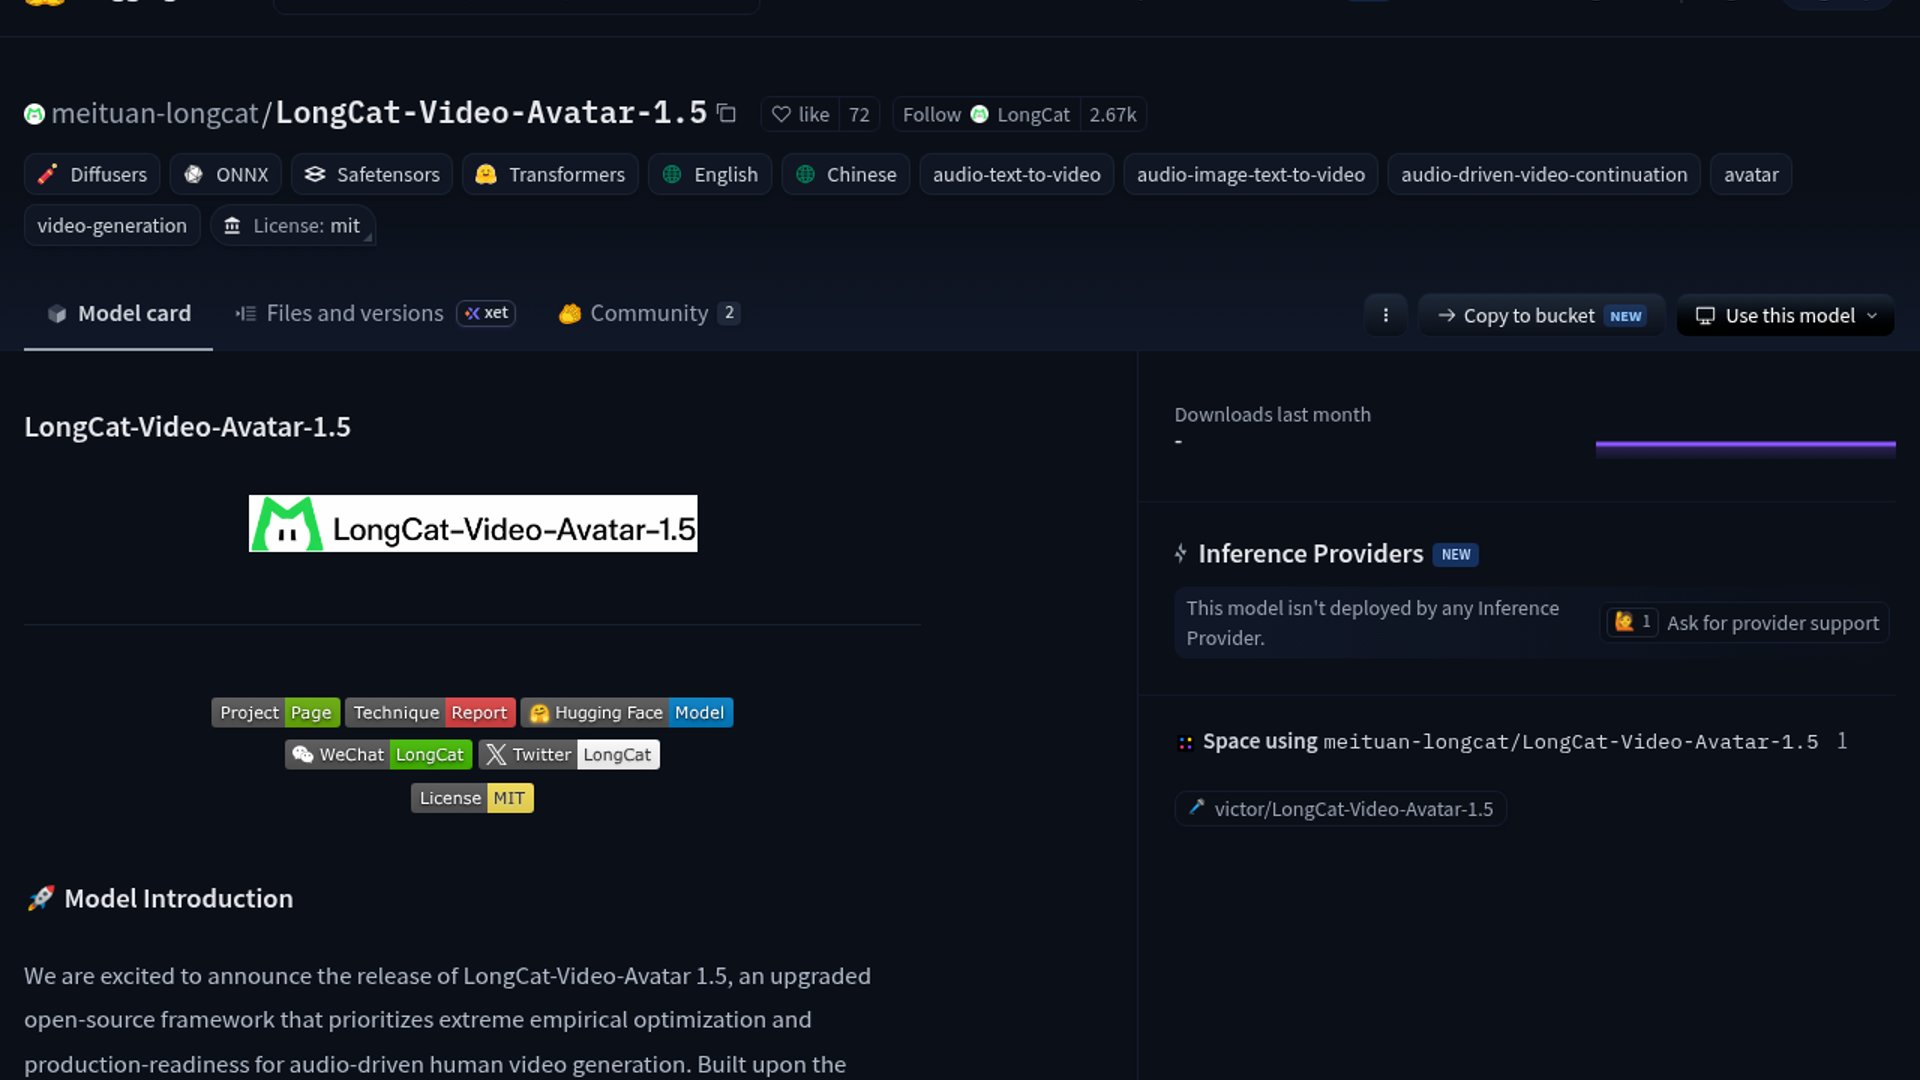
Task: Open the avatar tag
Action: 1751,175
